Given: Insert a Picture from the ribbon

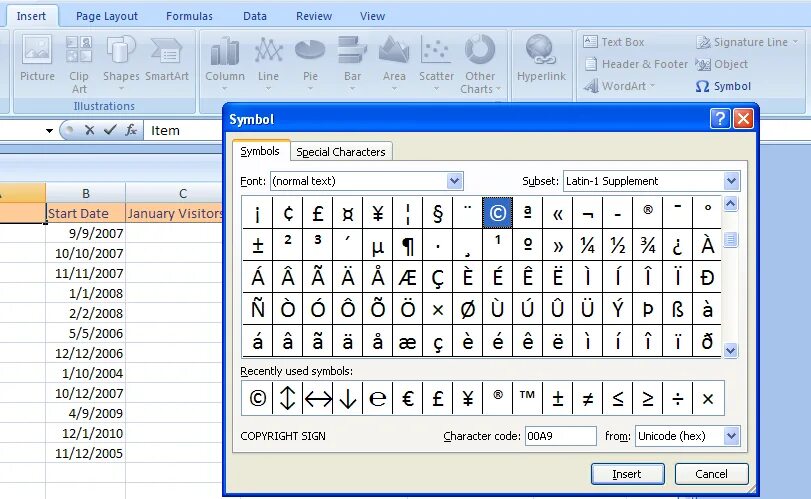Looking at the screenshot, I should click(x=37, y=58).
